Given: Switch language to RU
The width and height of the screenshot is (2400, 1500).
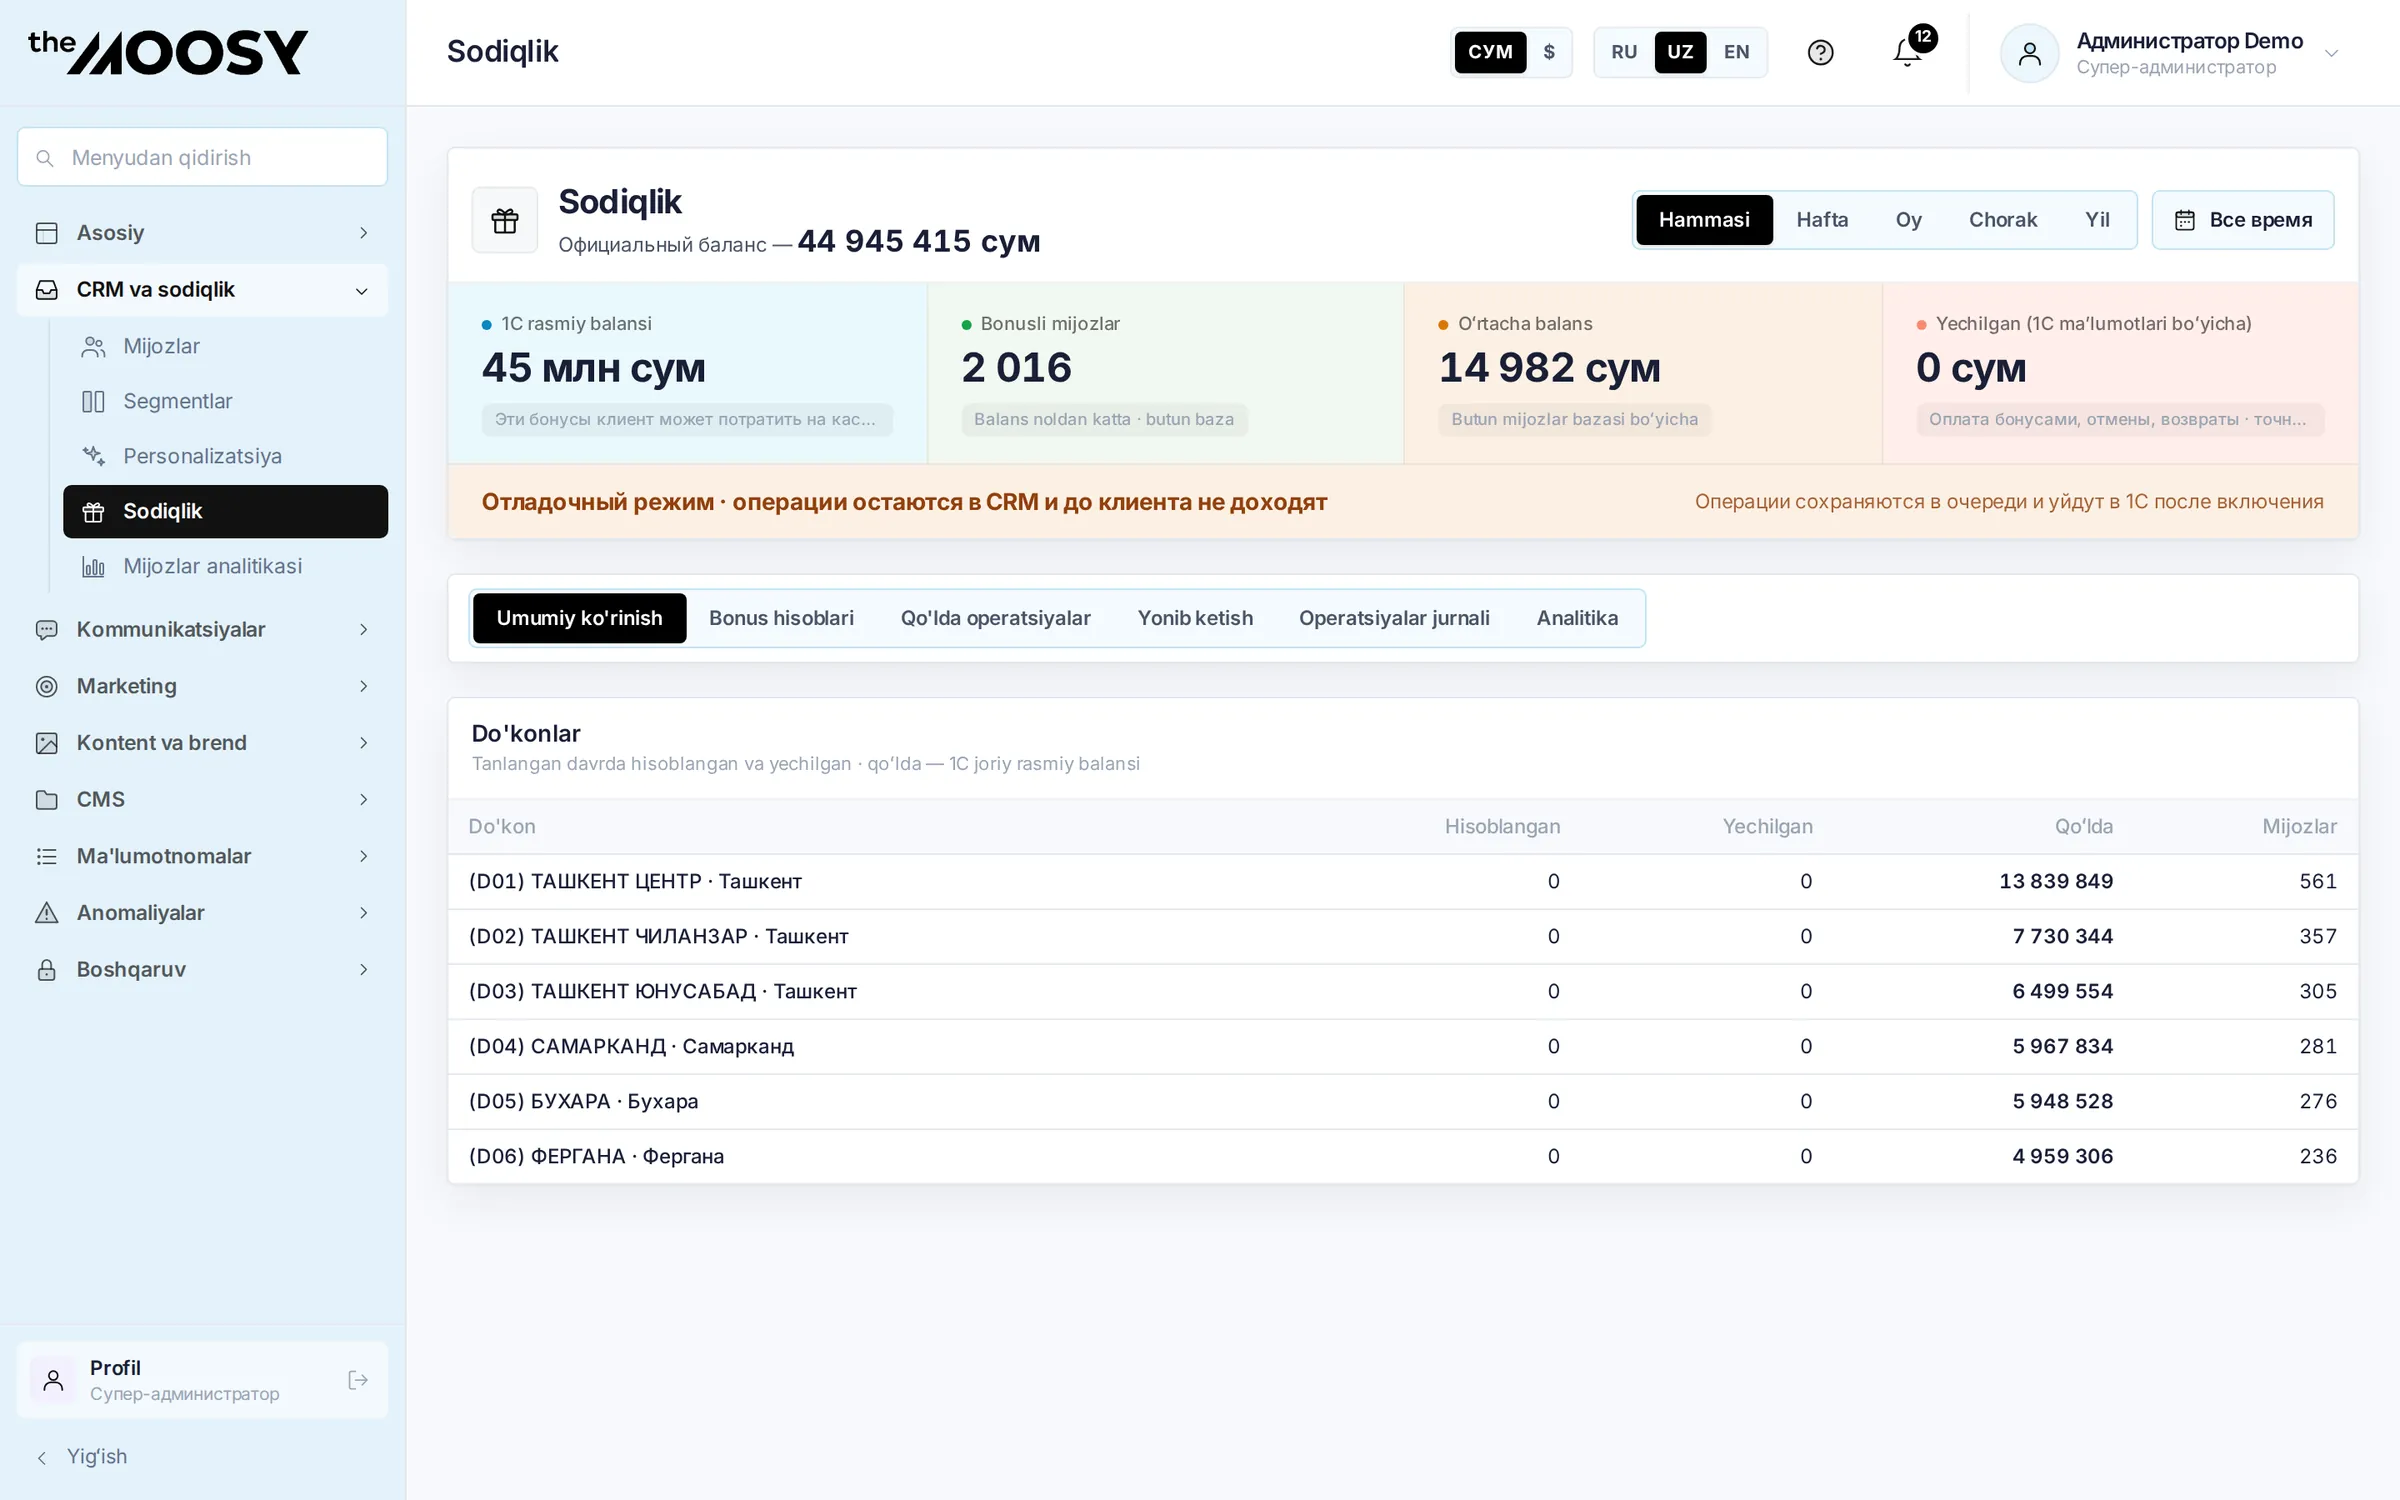Looking at the screenshot, I should tap(1624, 52).
